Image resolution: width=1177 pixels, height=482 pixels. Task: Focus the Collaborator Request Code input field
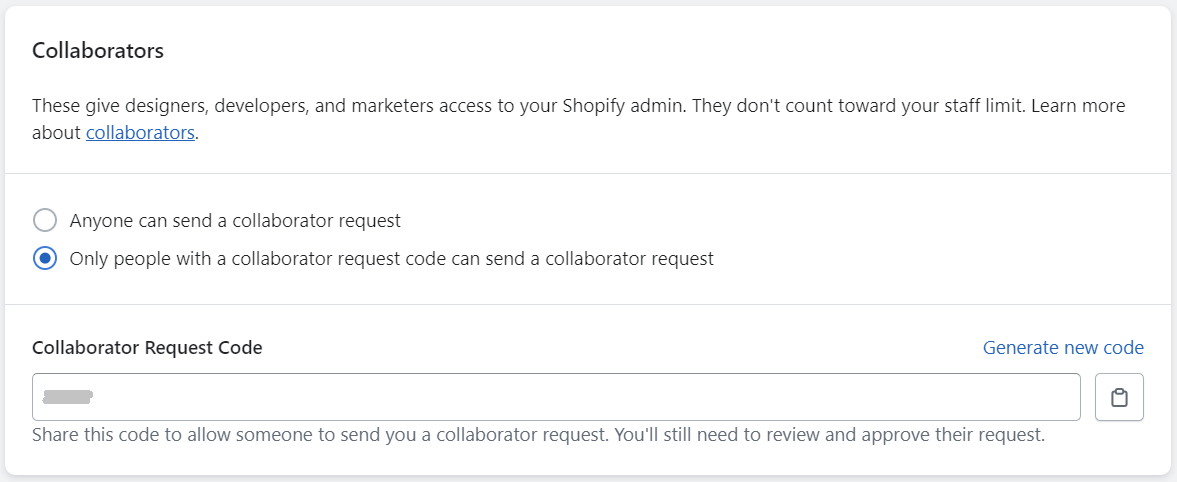pos(556,398)
